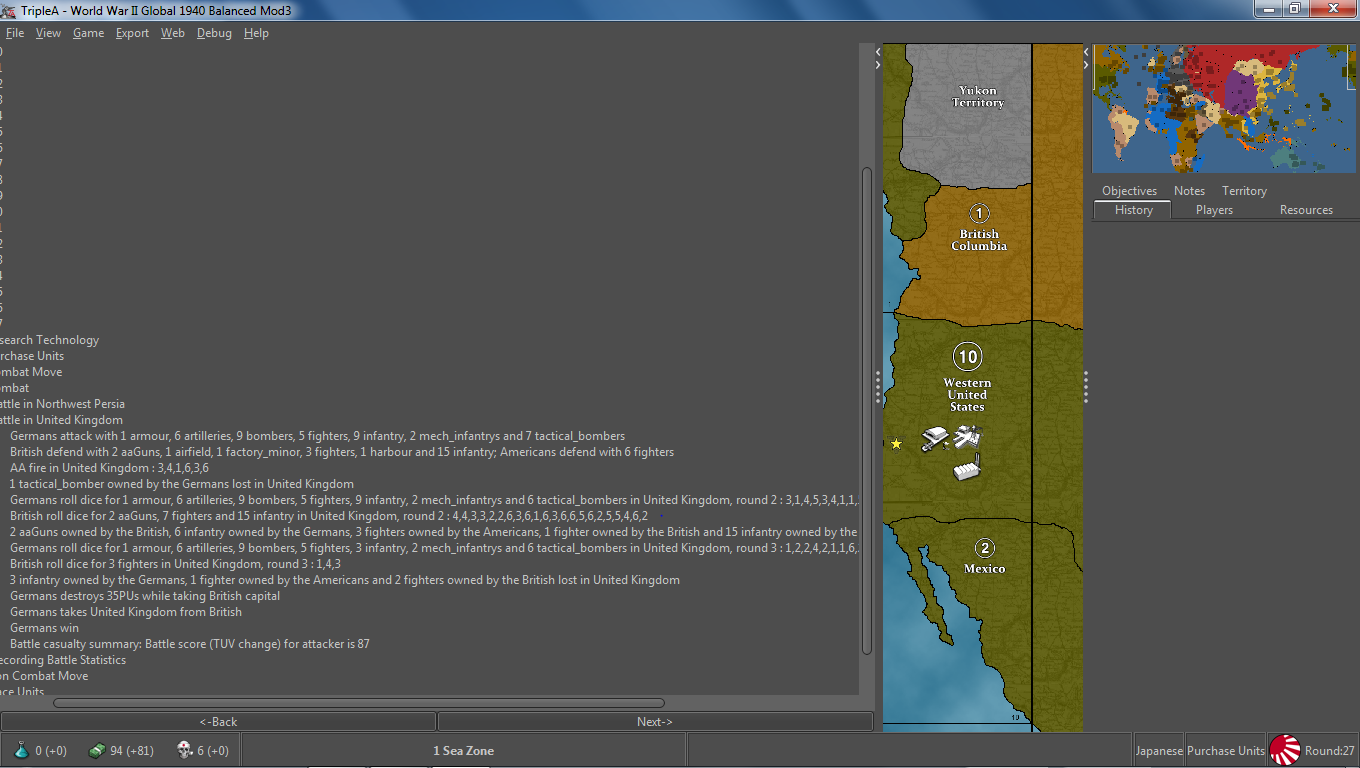Image resolution: width=1360 pixels, height=768 pixels.
Task: Open the Debug menu
Action: (214, 33)
